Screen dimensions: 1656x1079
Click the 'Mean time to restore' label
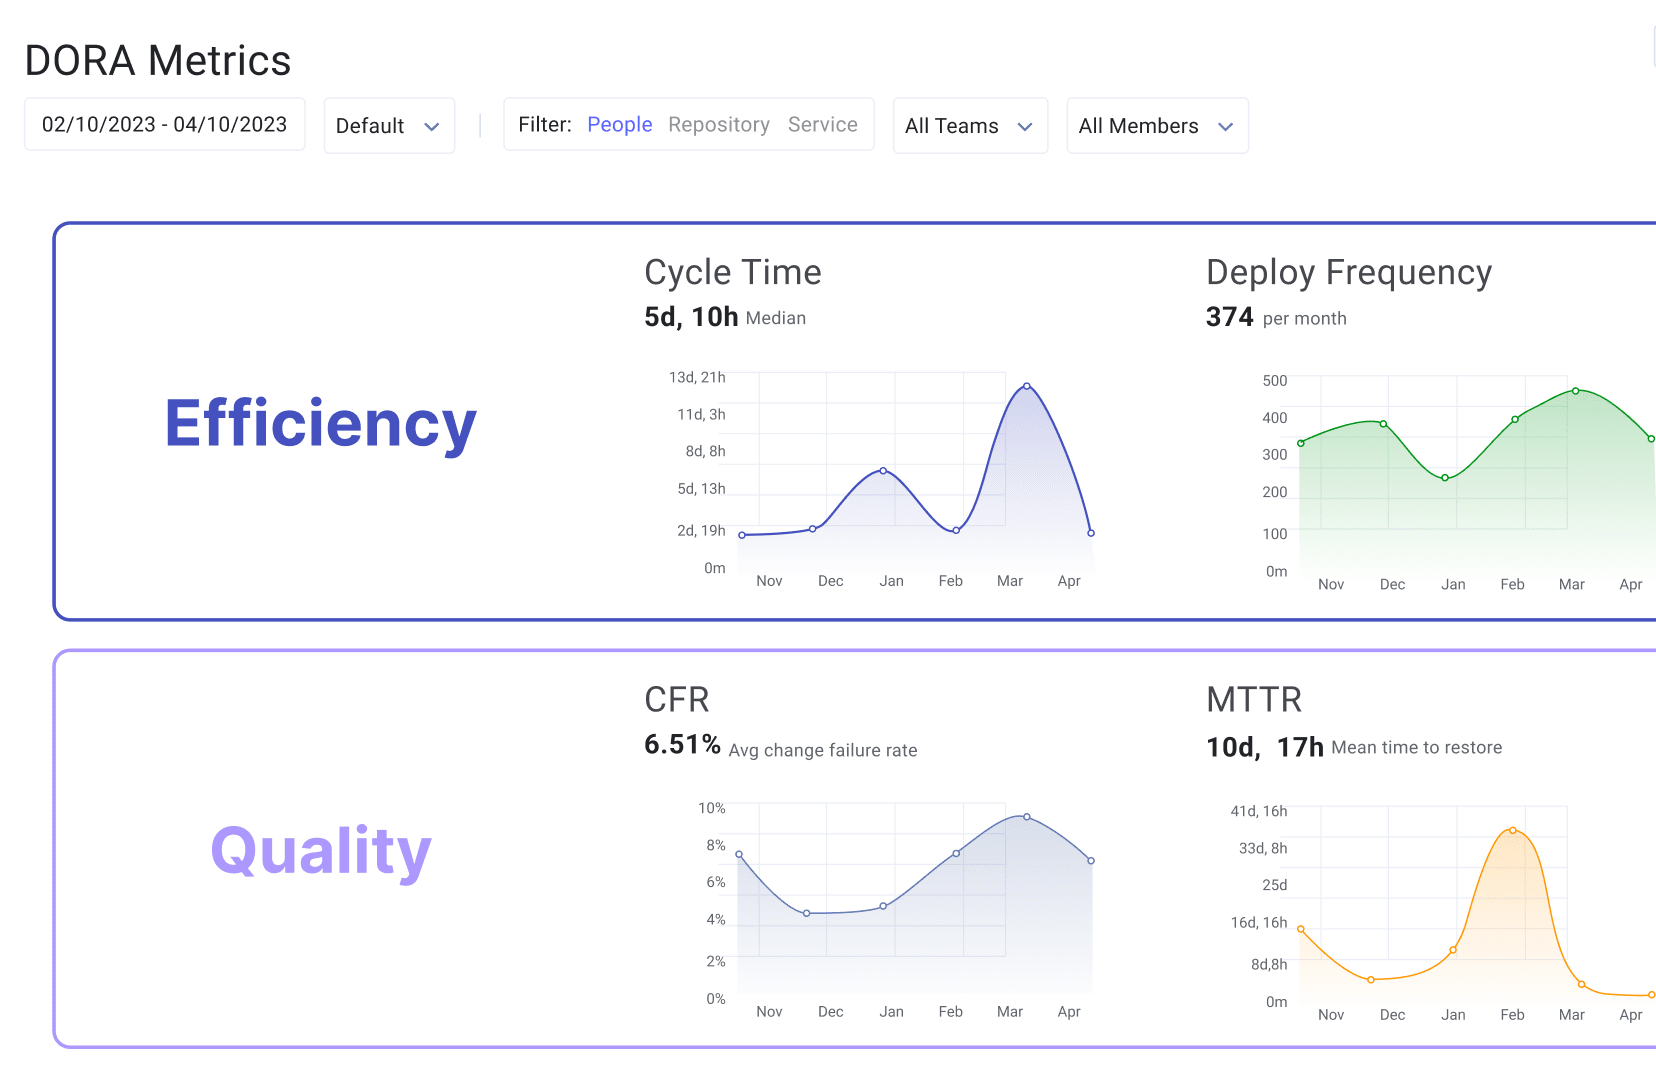[1416, 747]
